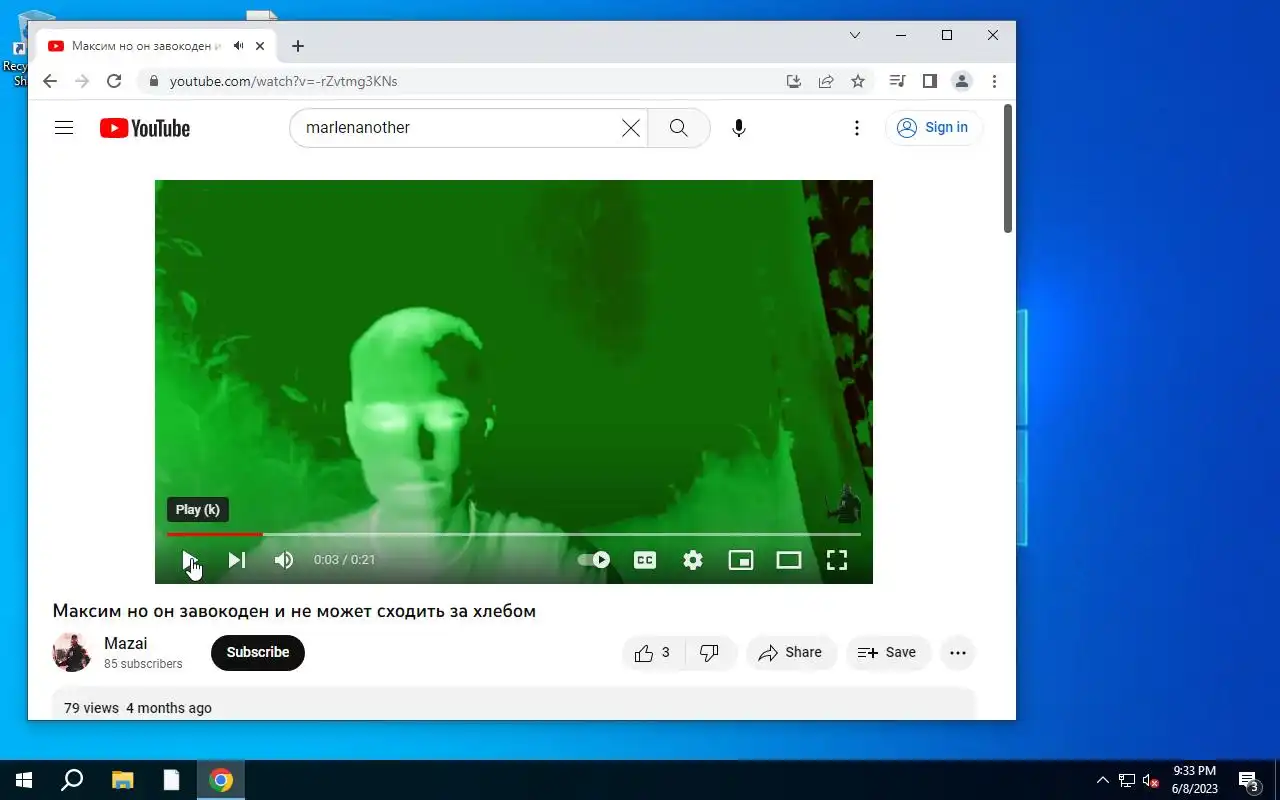Open the YouTube hamburger guide menu
The width and height of the screenshot is (1280, 800).
[64, 128]
